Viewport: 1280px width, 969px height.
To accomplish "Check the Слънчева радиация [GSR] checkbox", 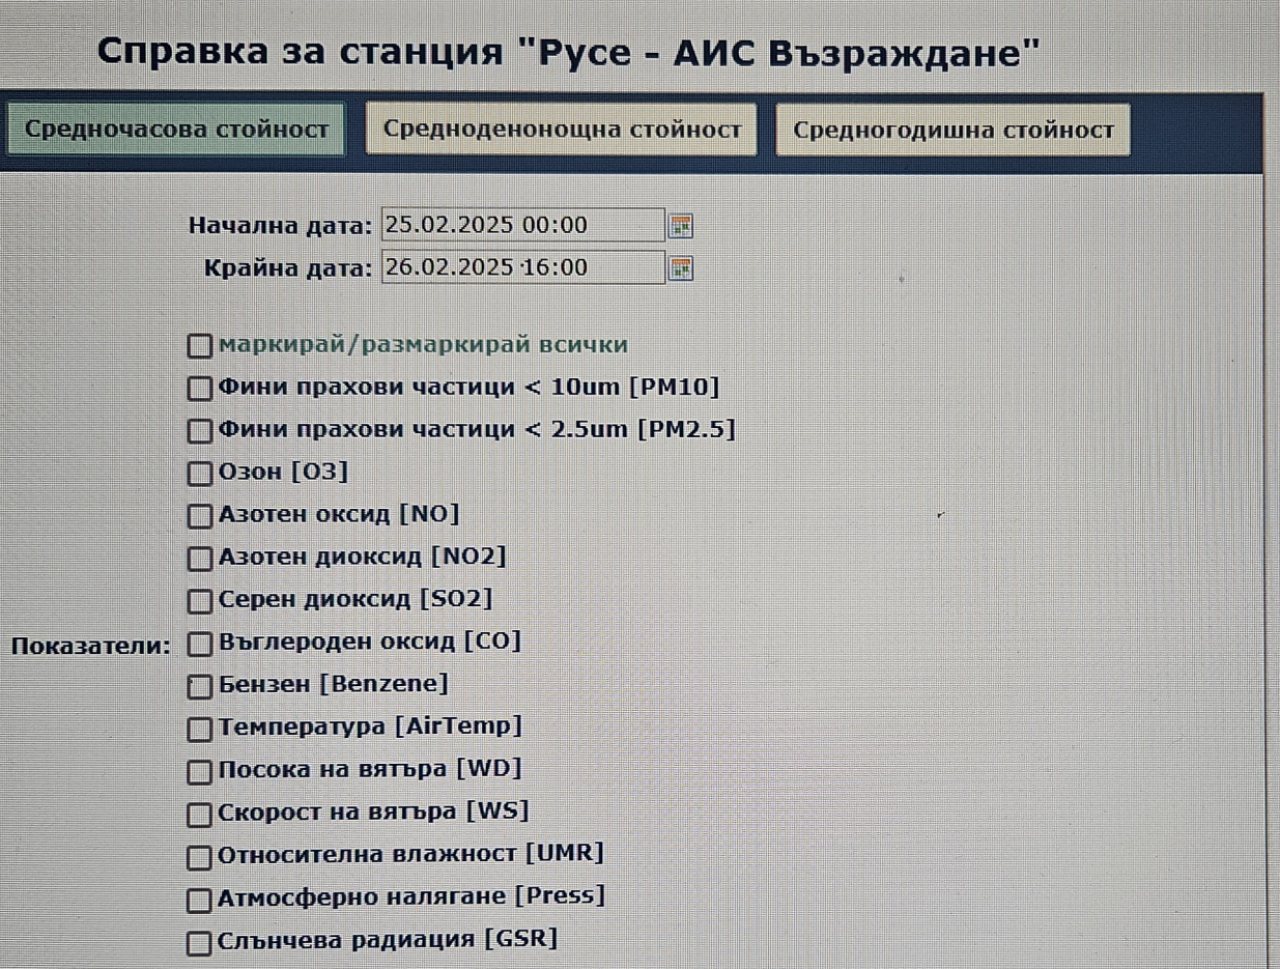I will (200, 943).
